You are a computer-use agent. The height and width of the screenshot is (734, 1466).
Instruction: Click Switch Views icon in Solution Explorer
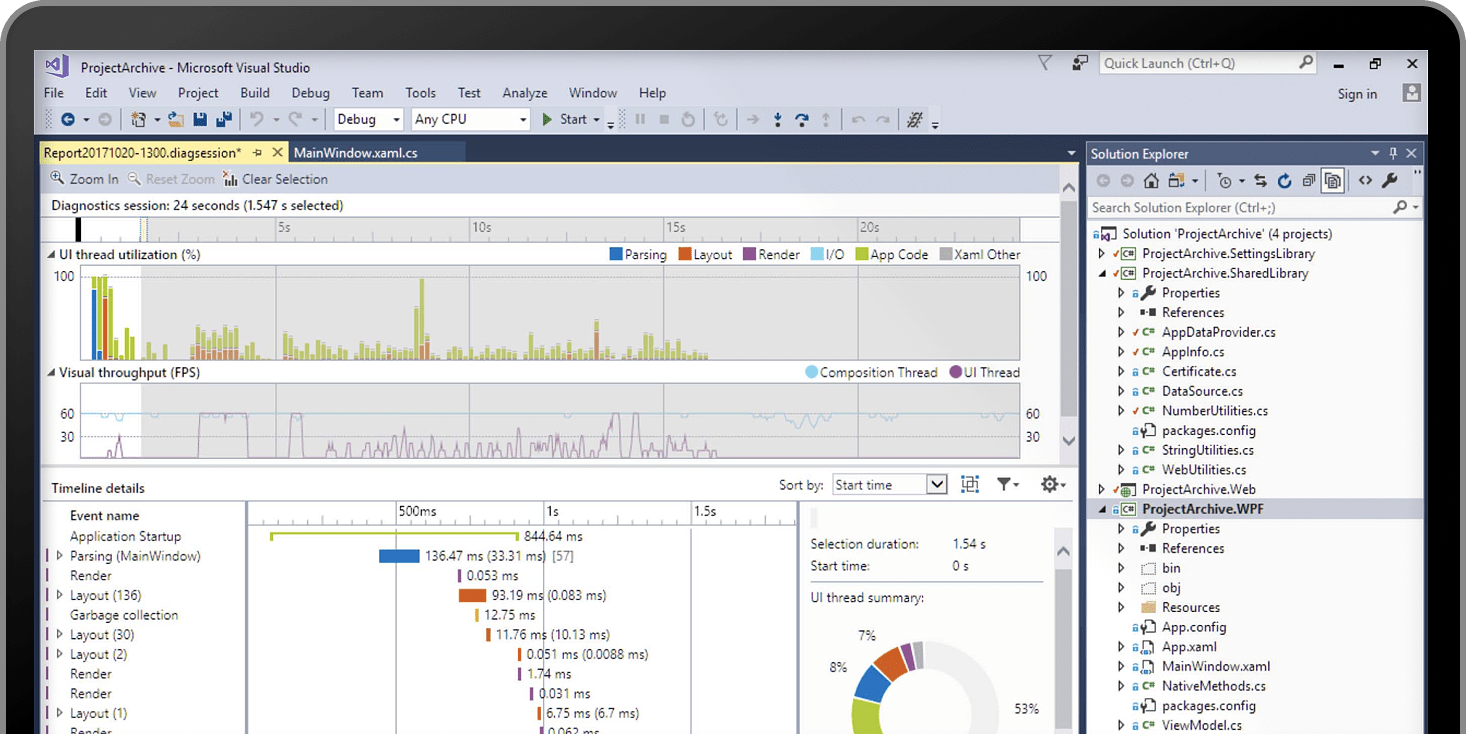click(1175, 181)
